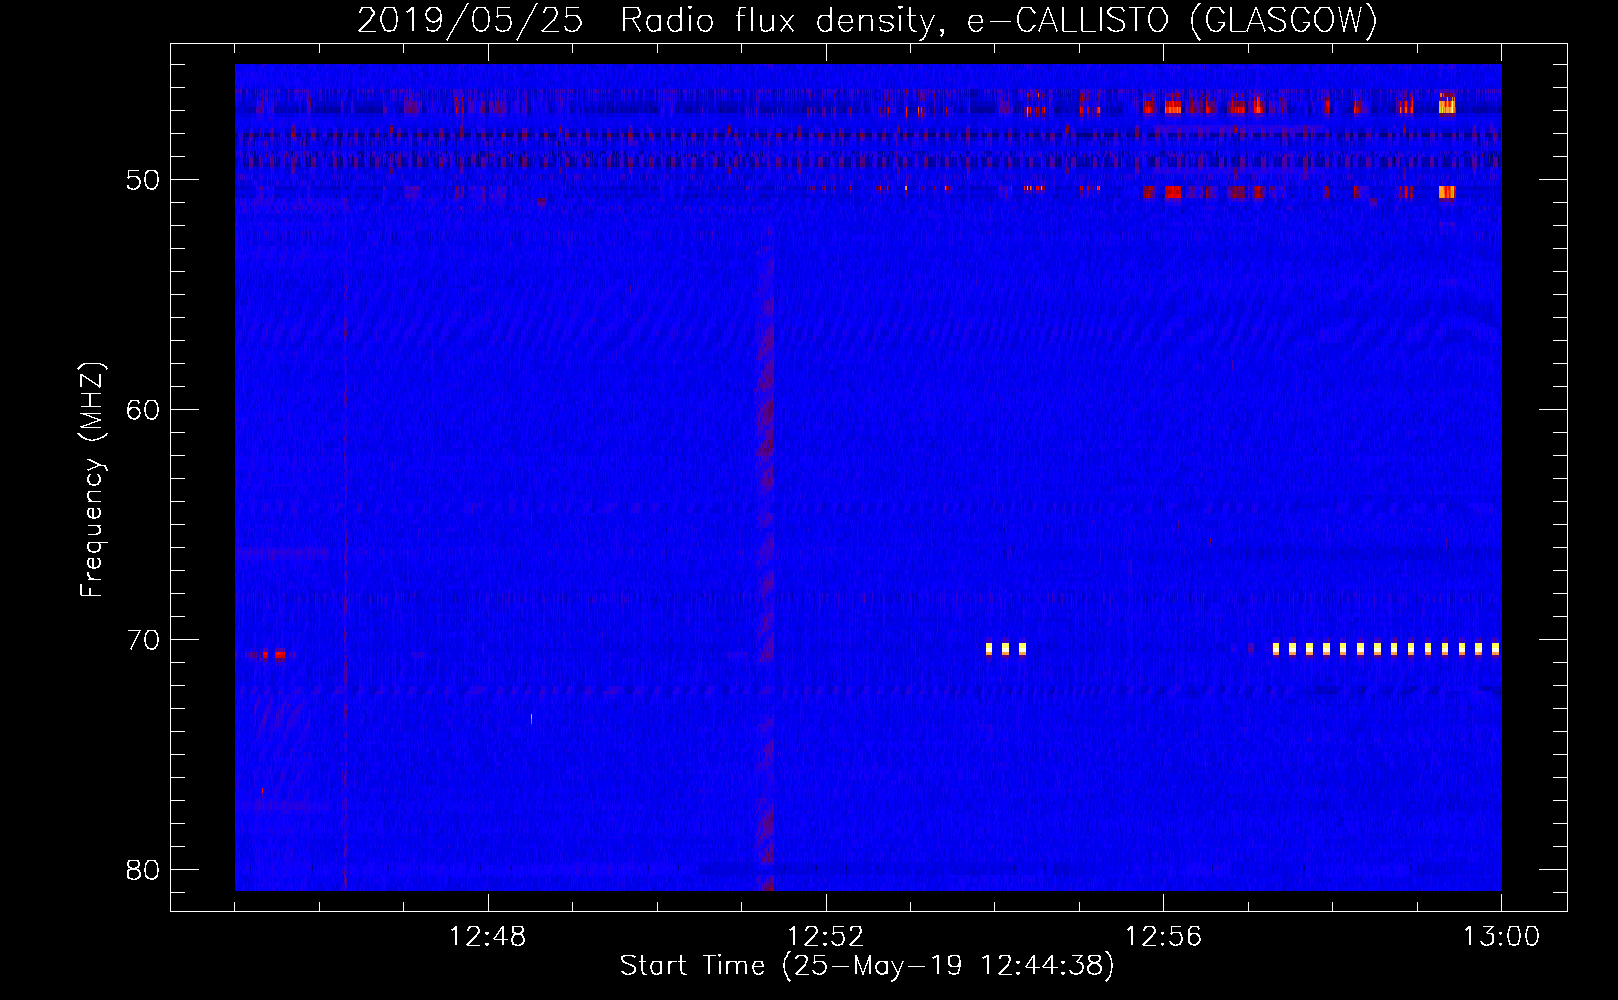This screenshot has width=1618, height=1000.
Task: Click the 60 MHz frequency tick label
Action: click(144, 410)
